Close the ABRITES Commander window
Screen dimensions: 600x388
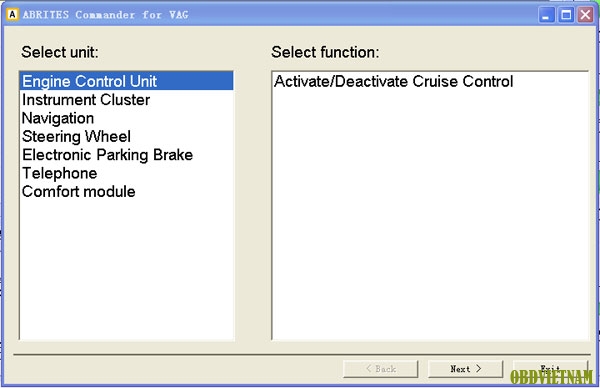click(x=585, y=15)
